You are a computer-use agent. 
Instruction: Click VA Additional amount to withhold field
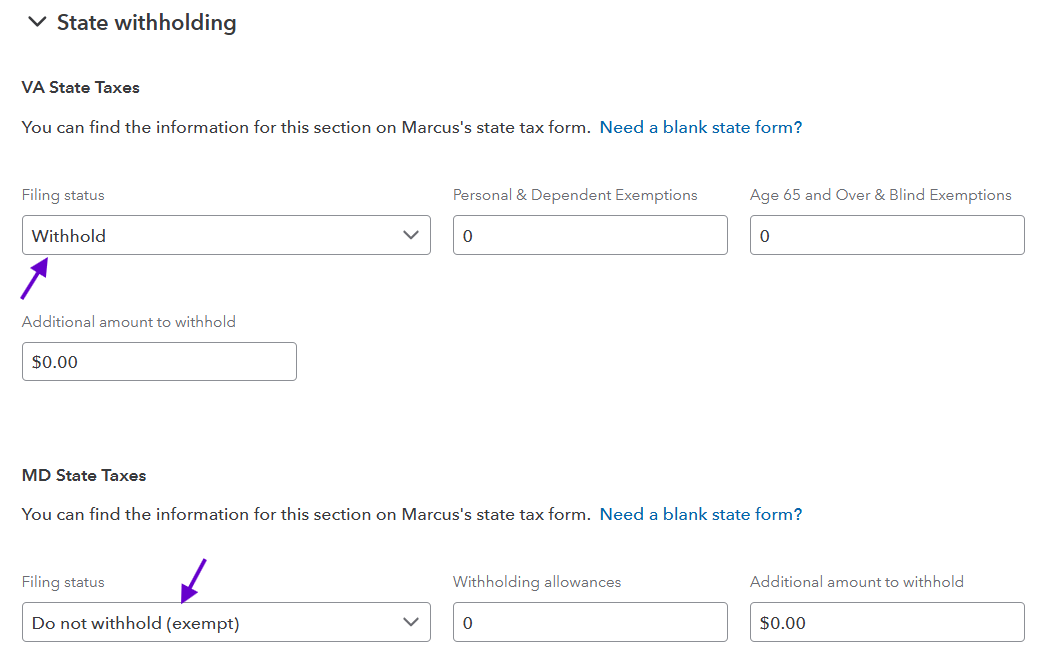tap(159, 362)
